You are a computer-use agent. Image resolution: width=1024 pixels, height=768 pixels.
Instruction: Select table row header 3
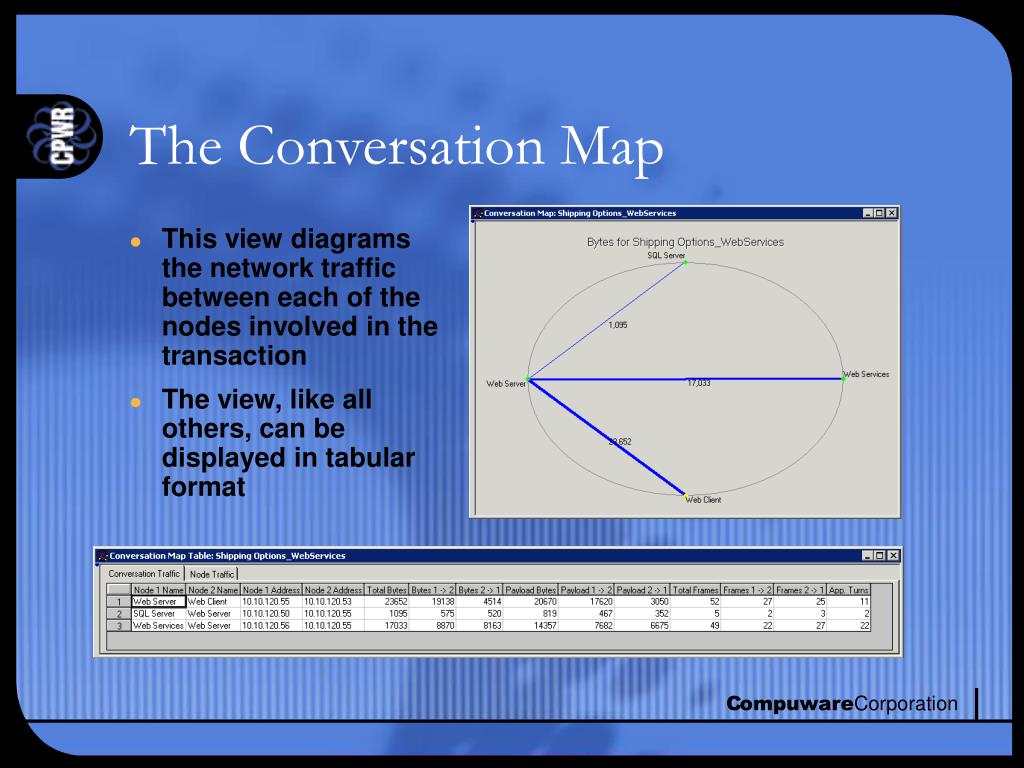(119, 625)
